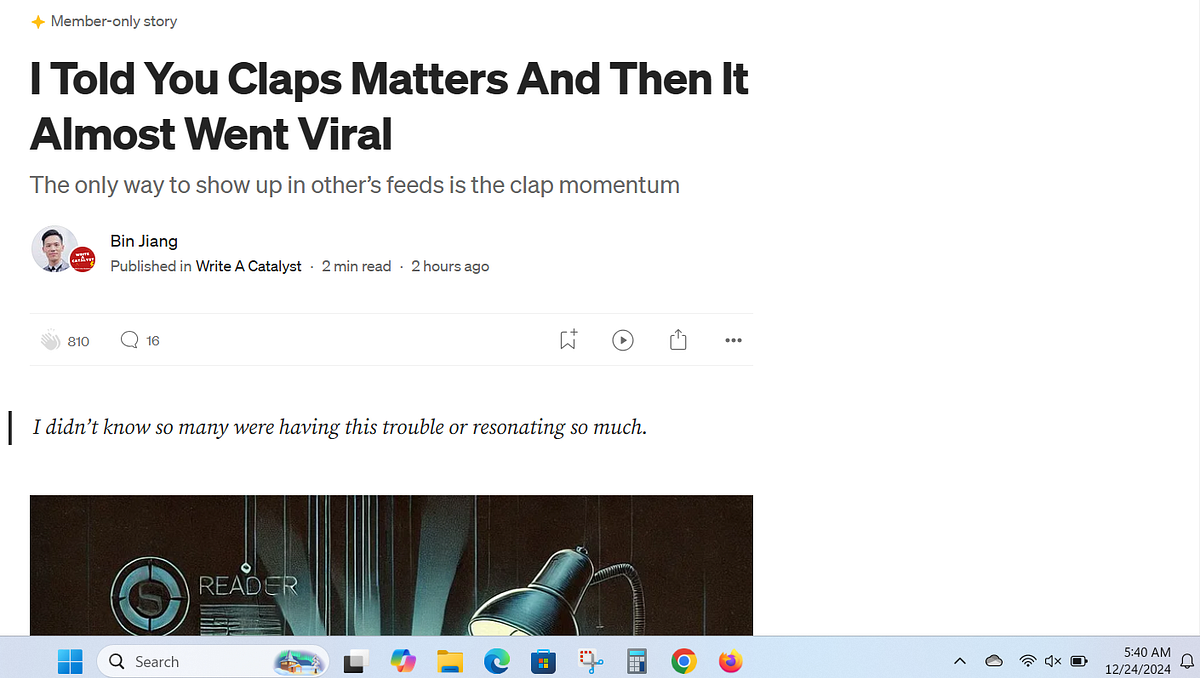Switch to Google Chrome in the taskbar

point(684,661)
